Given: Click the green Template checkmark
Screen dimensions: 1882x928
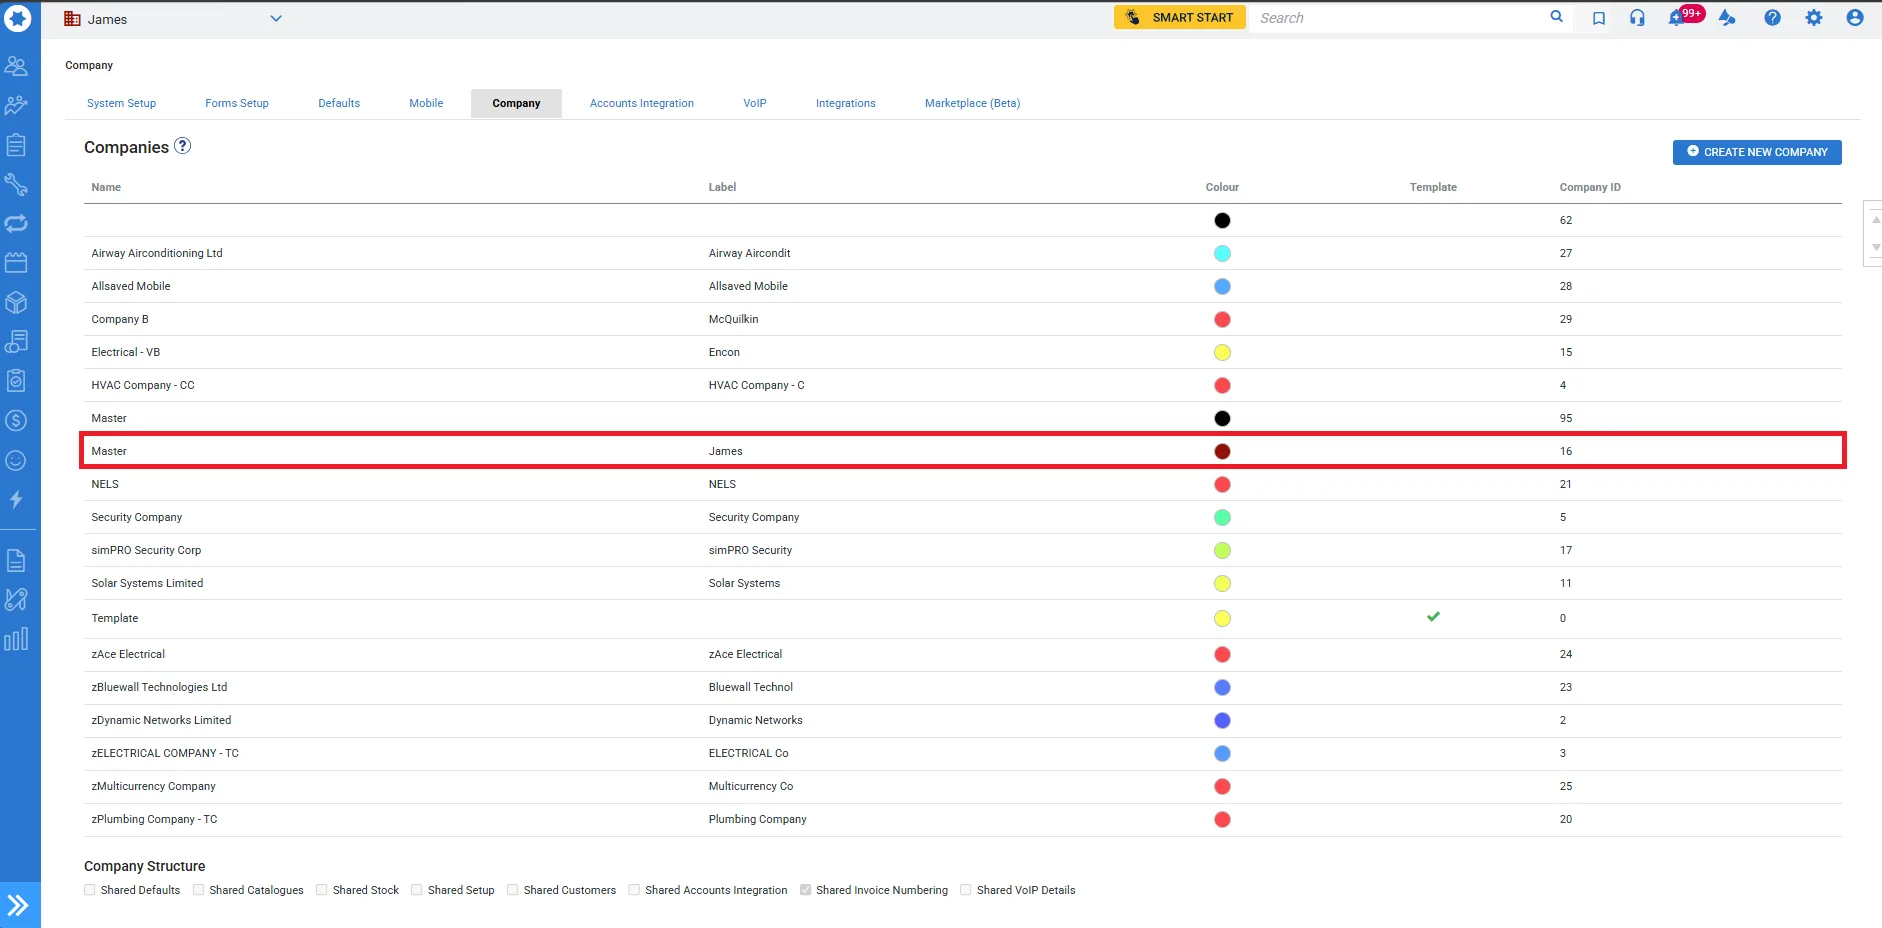Looking at the screenshot, I should tap(1433, 616).
